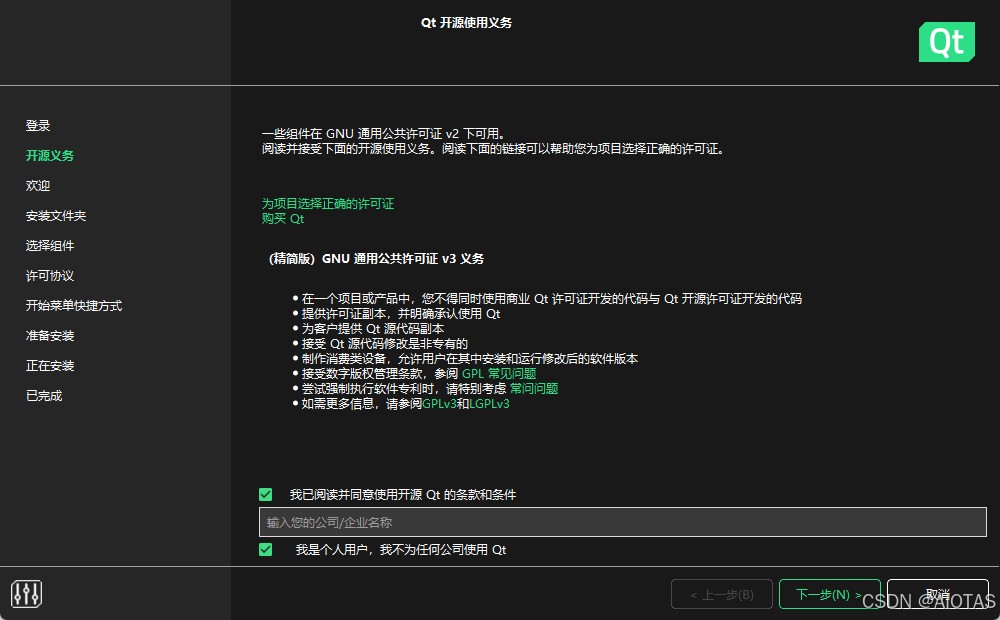Click 取消 button

(938, 594)
